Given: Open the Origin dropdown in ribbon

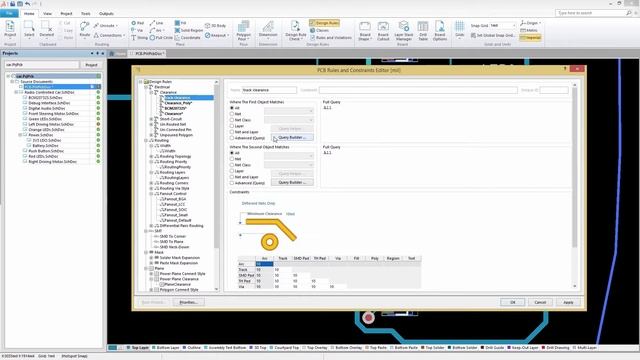Looking at the screenshot, I should [540, 23].
